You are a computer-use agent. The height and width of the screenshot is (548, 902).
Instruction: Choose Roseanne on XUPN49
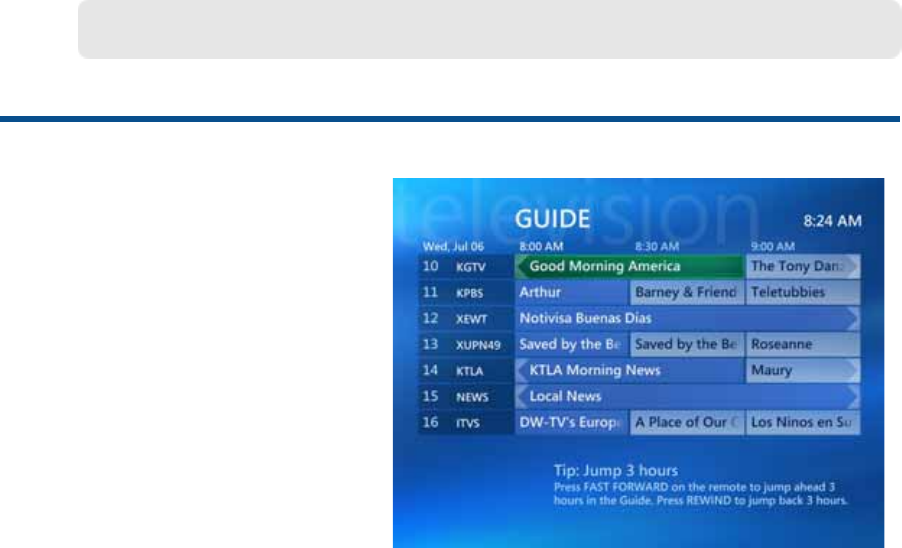(803, 344)
